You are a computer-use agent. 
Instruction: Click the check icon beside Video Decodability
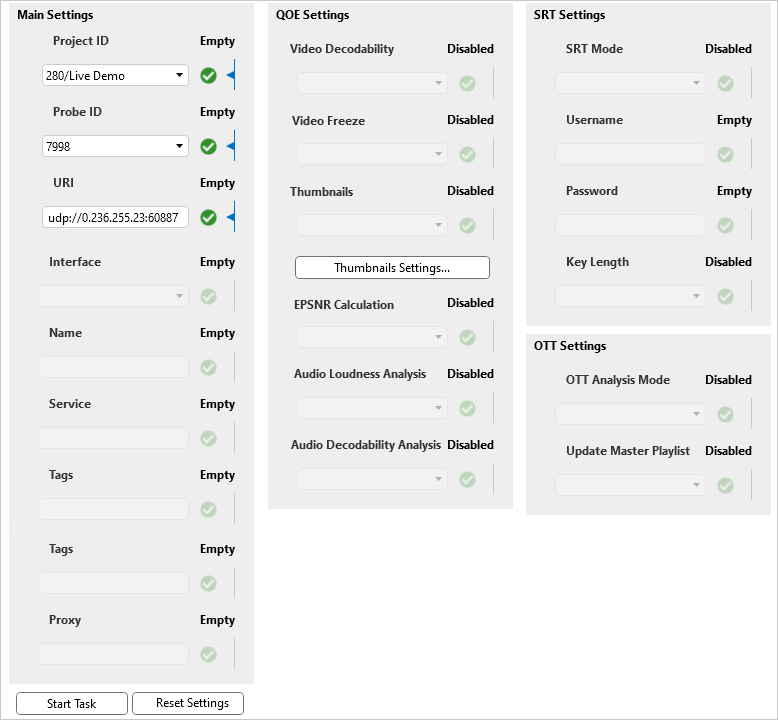pos(467,83)
